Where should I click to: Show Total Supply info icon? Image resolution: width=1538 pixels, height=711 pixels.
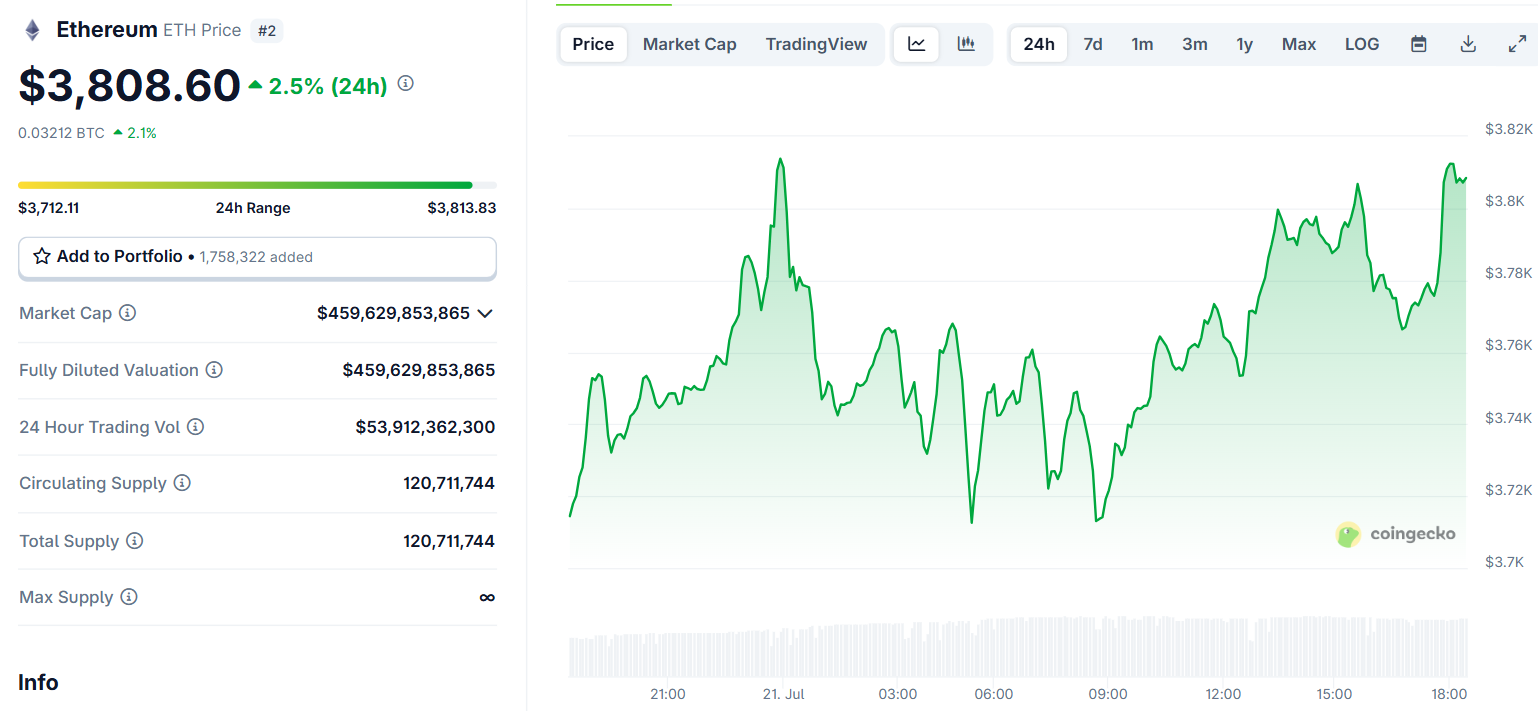click(134, 541)
